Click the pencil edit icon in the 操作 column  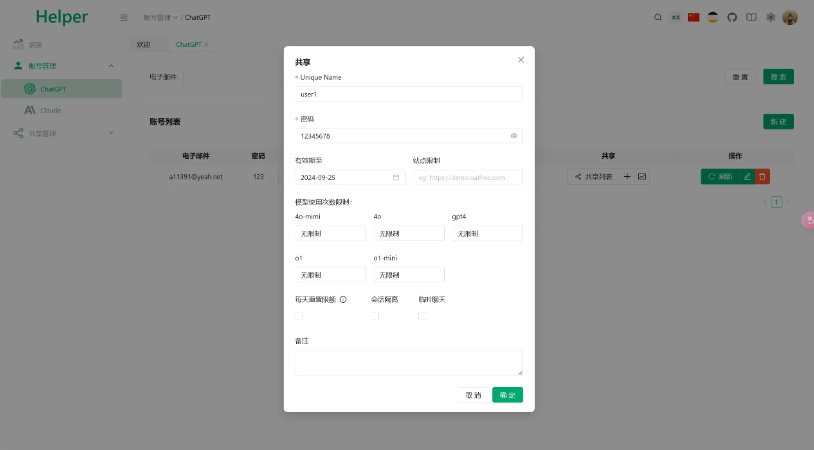[x=747, y=176]
